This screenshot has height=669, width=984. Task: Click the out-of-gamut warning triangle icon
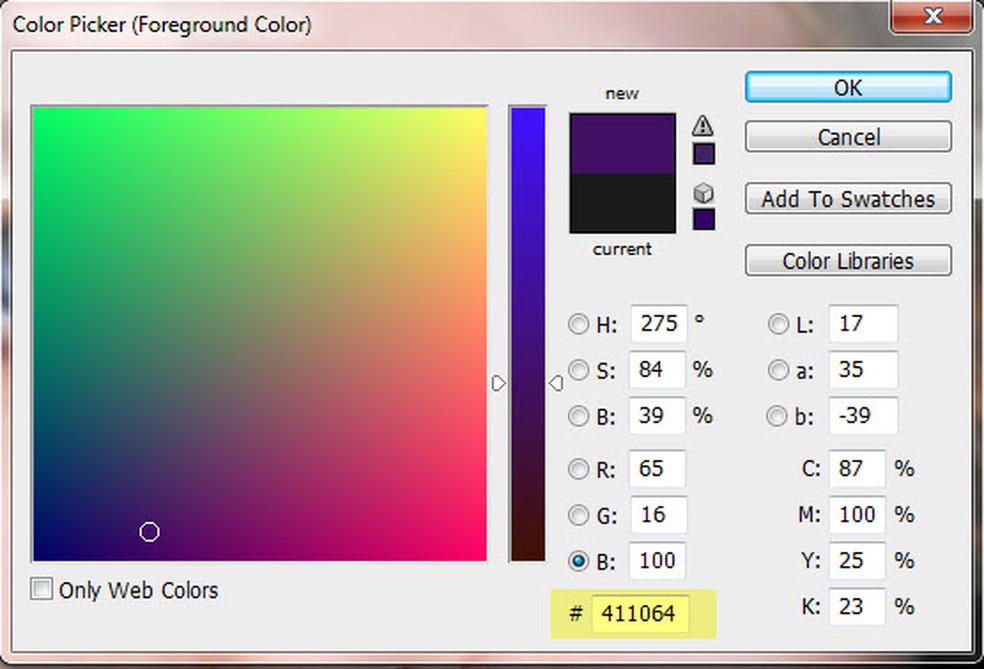point(704,125)
